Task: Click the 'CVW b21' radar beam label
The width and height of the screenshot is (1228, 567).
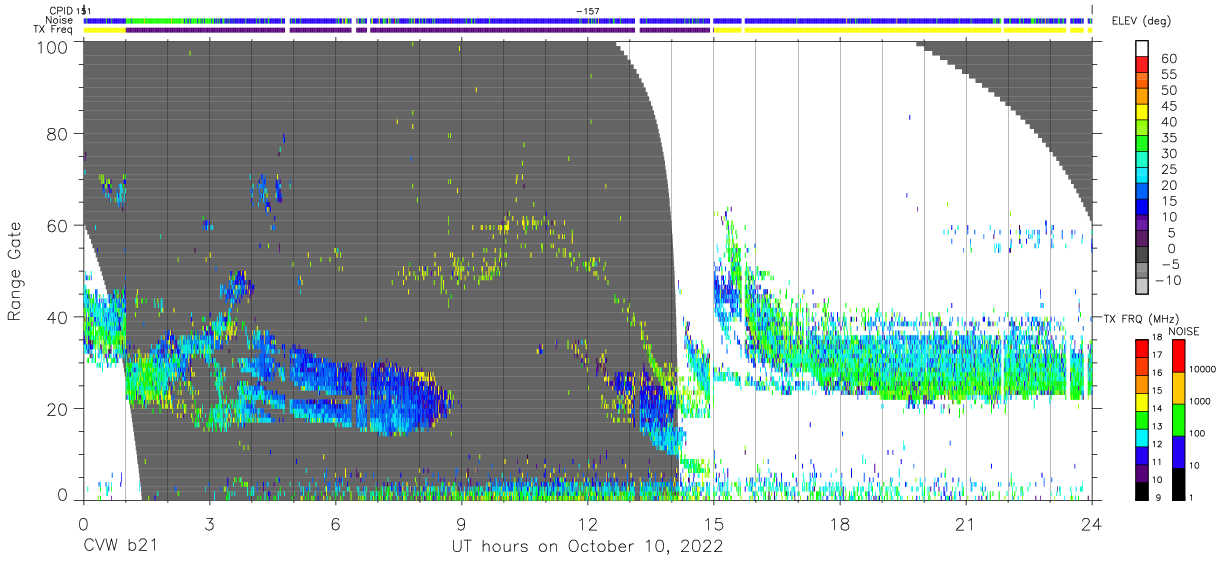Action: [x=119, y=547]
